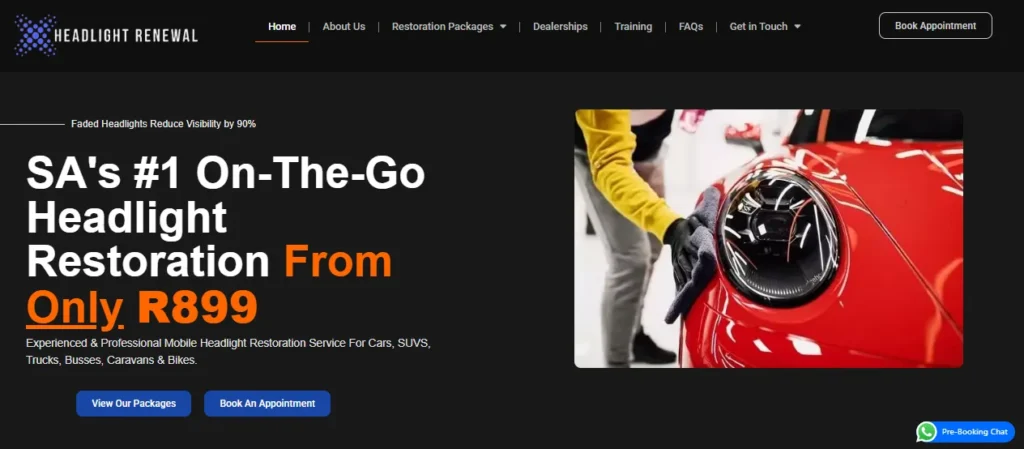Open the Dealerships menu link
Viewport: 1024px width, 449px height.
[560, 27]
